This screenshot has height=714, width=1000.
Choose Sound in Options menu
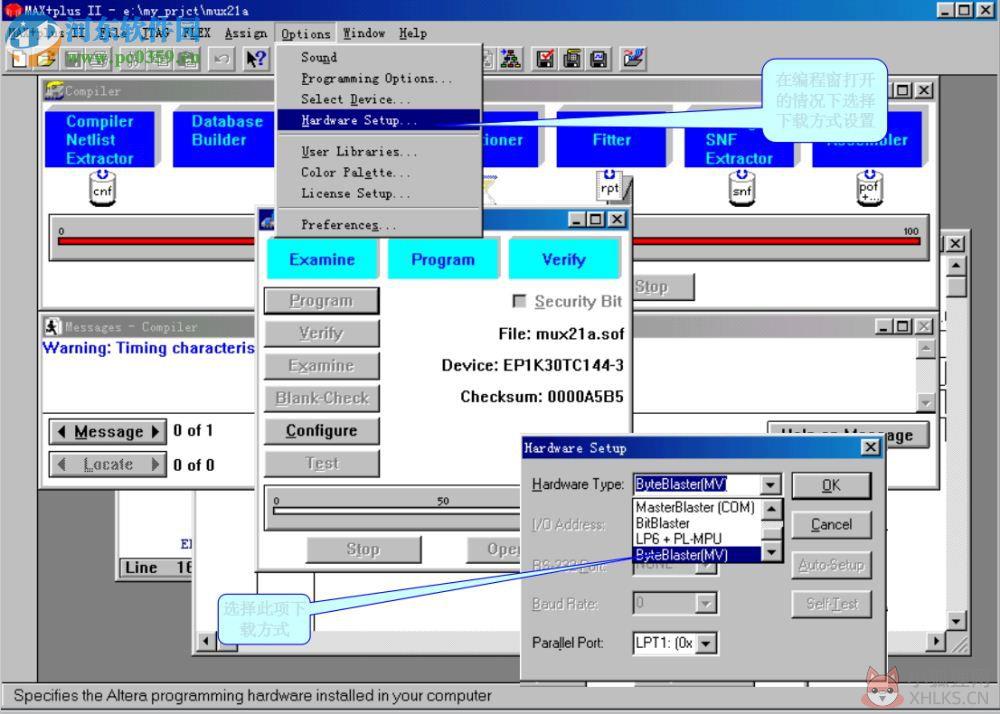[378, 57]
